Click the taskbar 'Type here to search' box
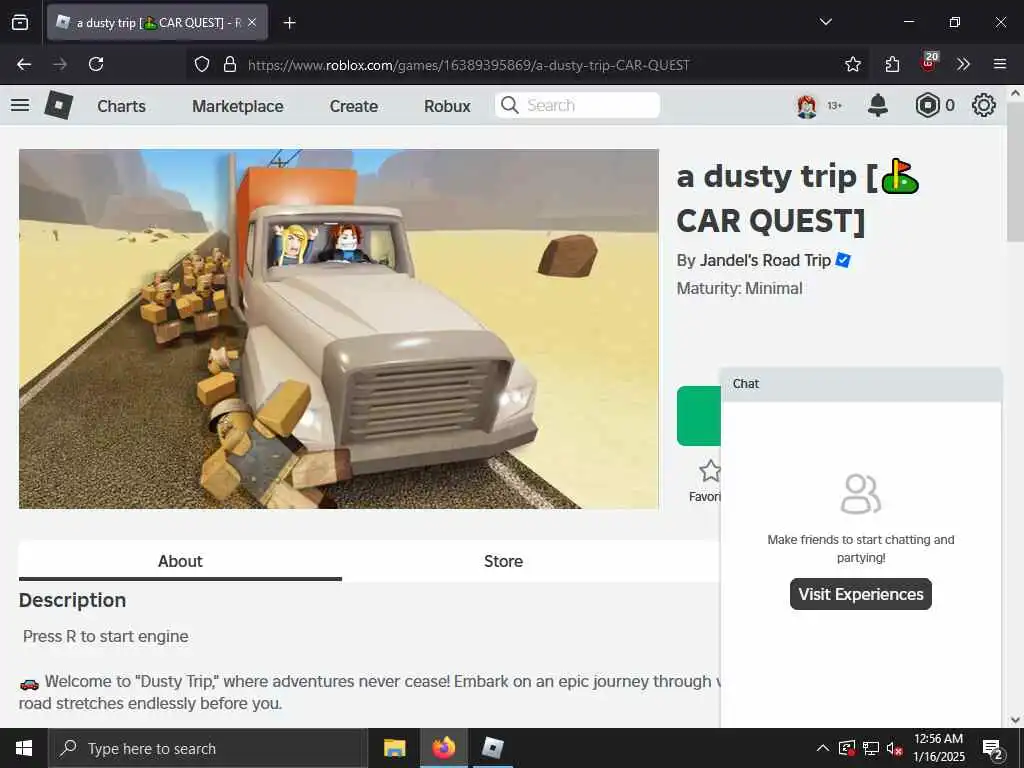The height and width of the screenshot is (768, 1024). (x=208, y=748)
